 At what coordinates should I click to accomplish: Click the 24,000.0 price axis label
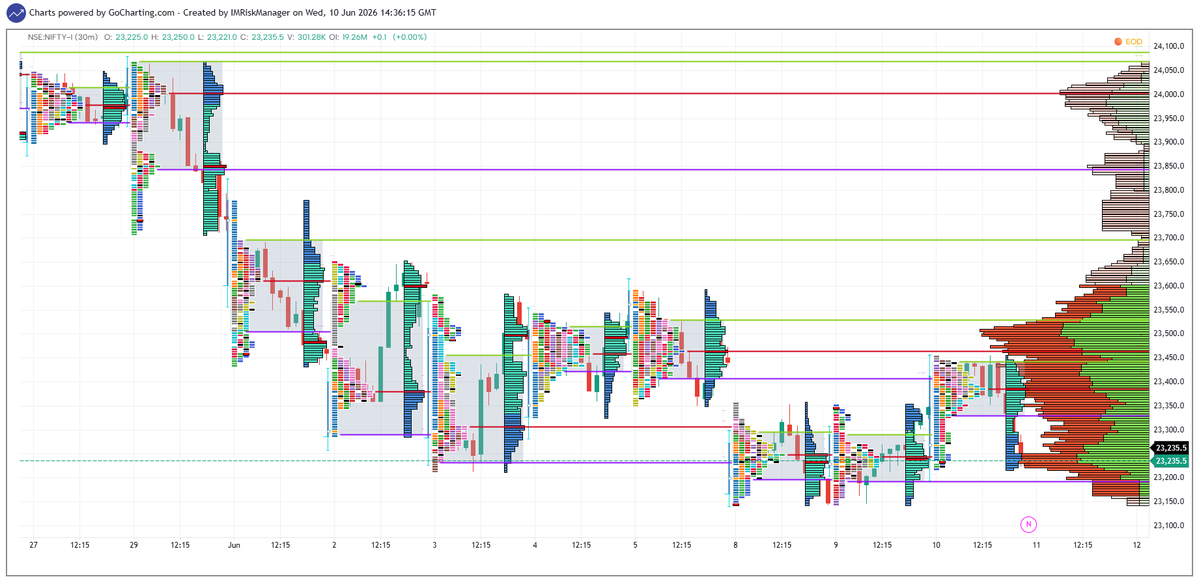point(1171,94)
